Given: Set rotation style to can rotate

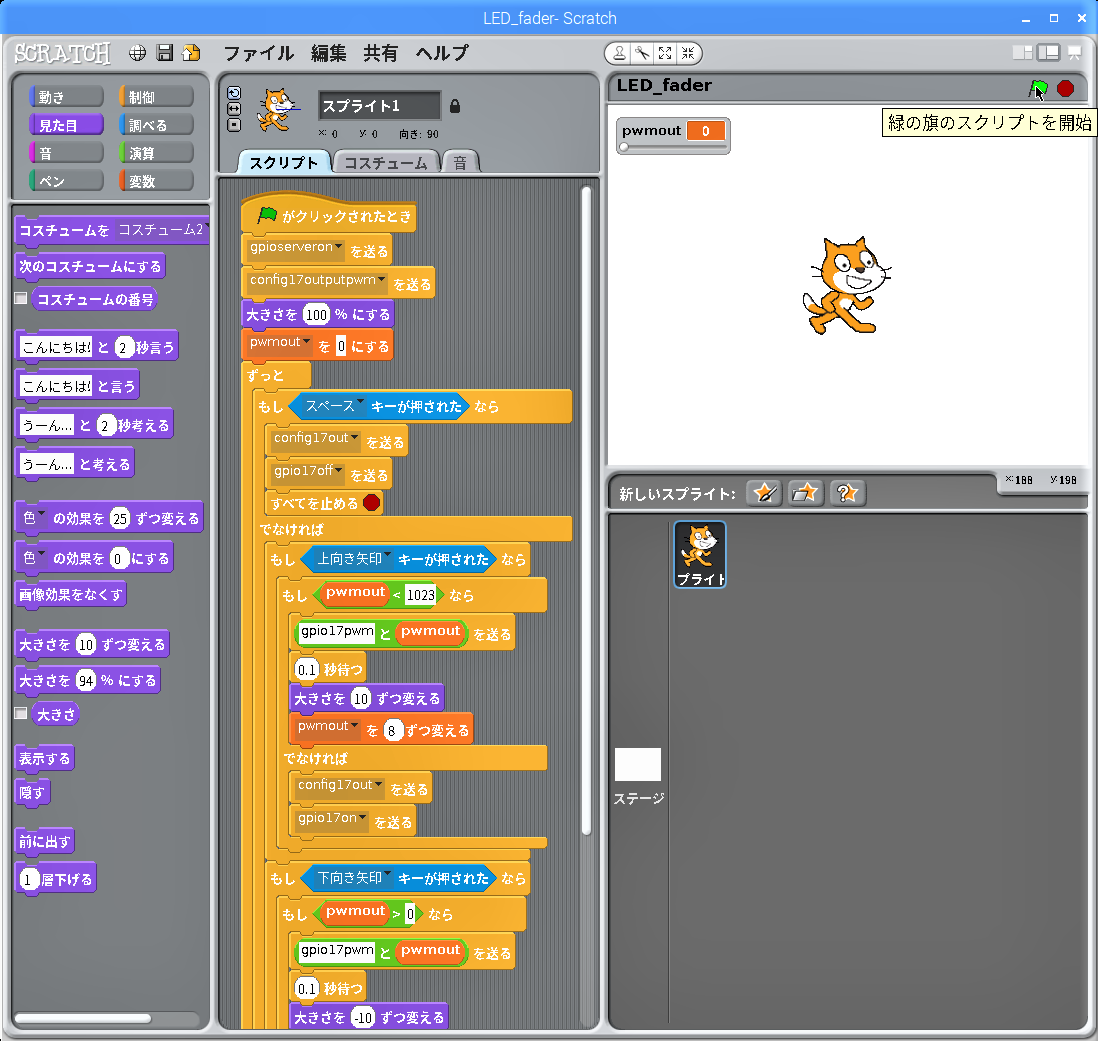Looking at the screenshot, I should (x=234, y=93).
